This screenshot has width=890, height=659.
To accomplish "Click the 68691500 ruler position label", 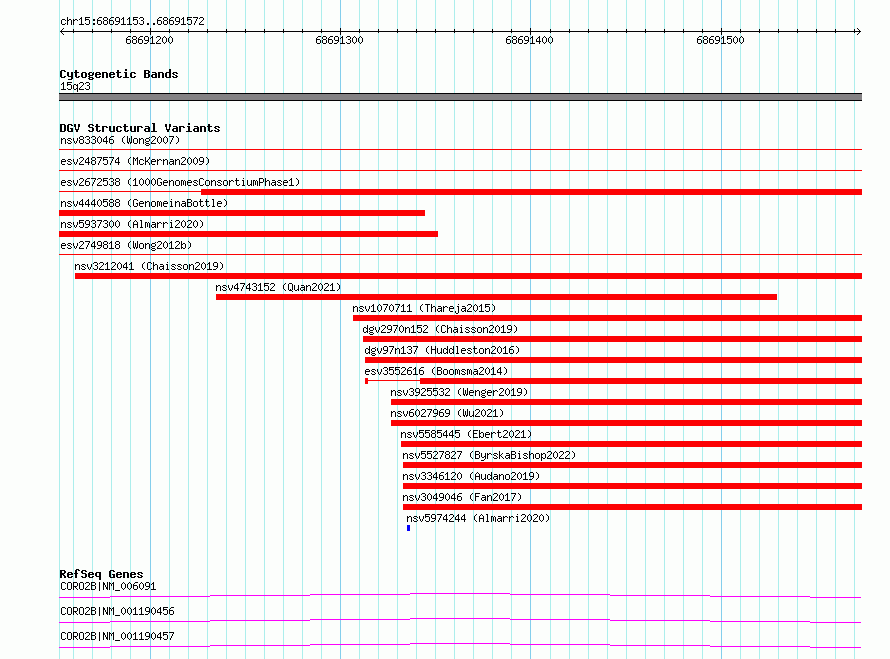I will (x=720, y=40).
